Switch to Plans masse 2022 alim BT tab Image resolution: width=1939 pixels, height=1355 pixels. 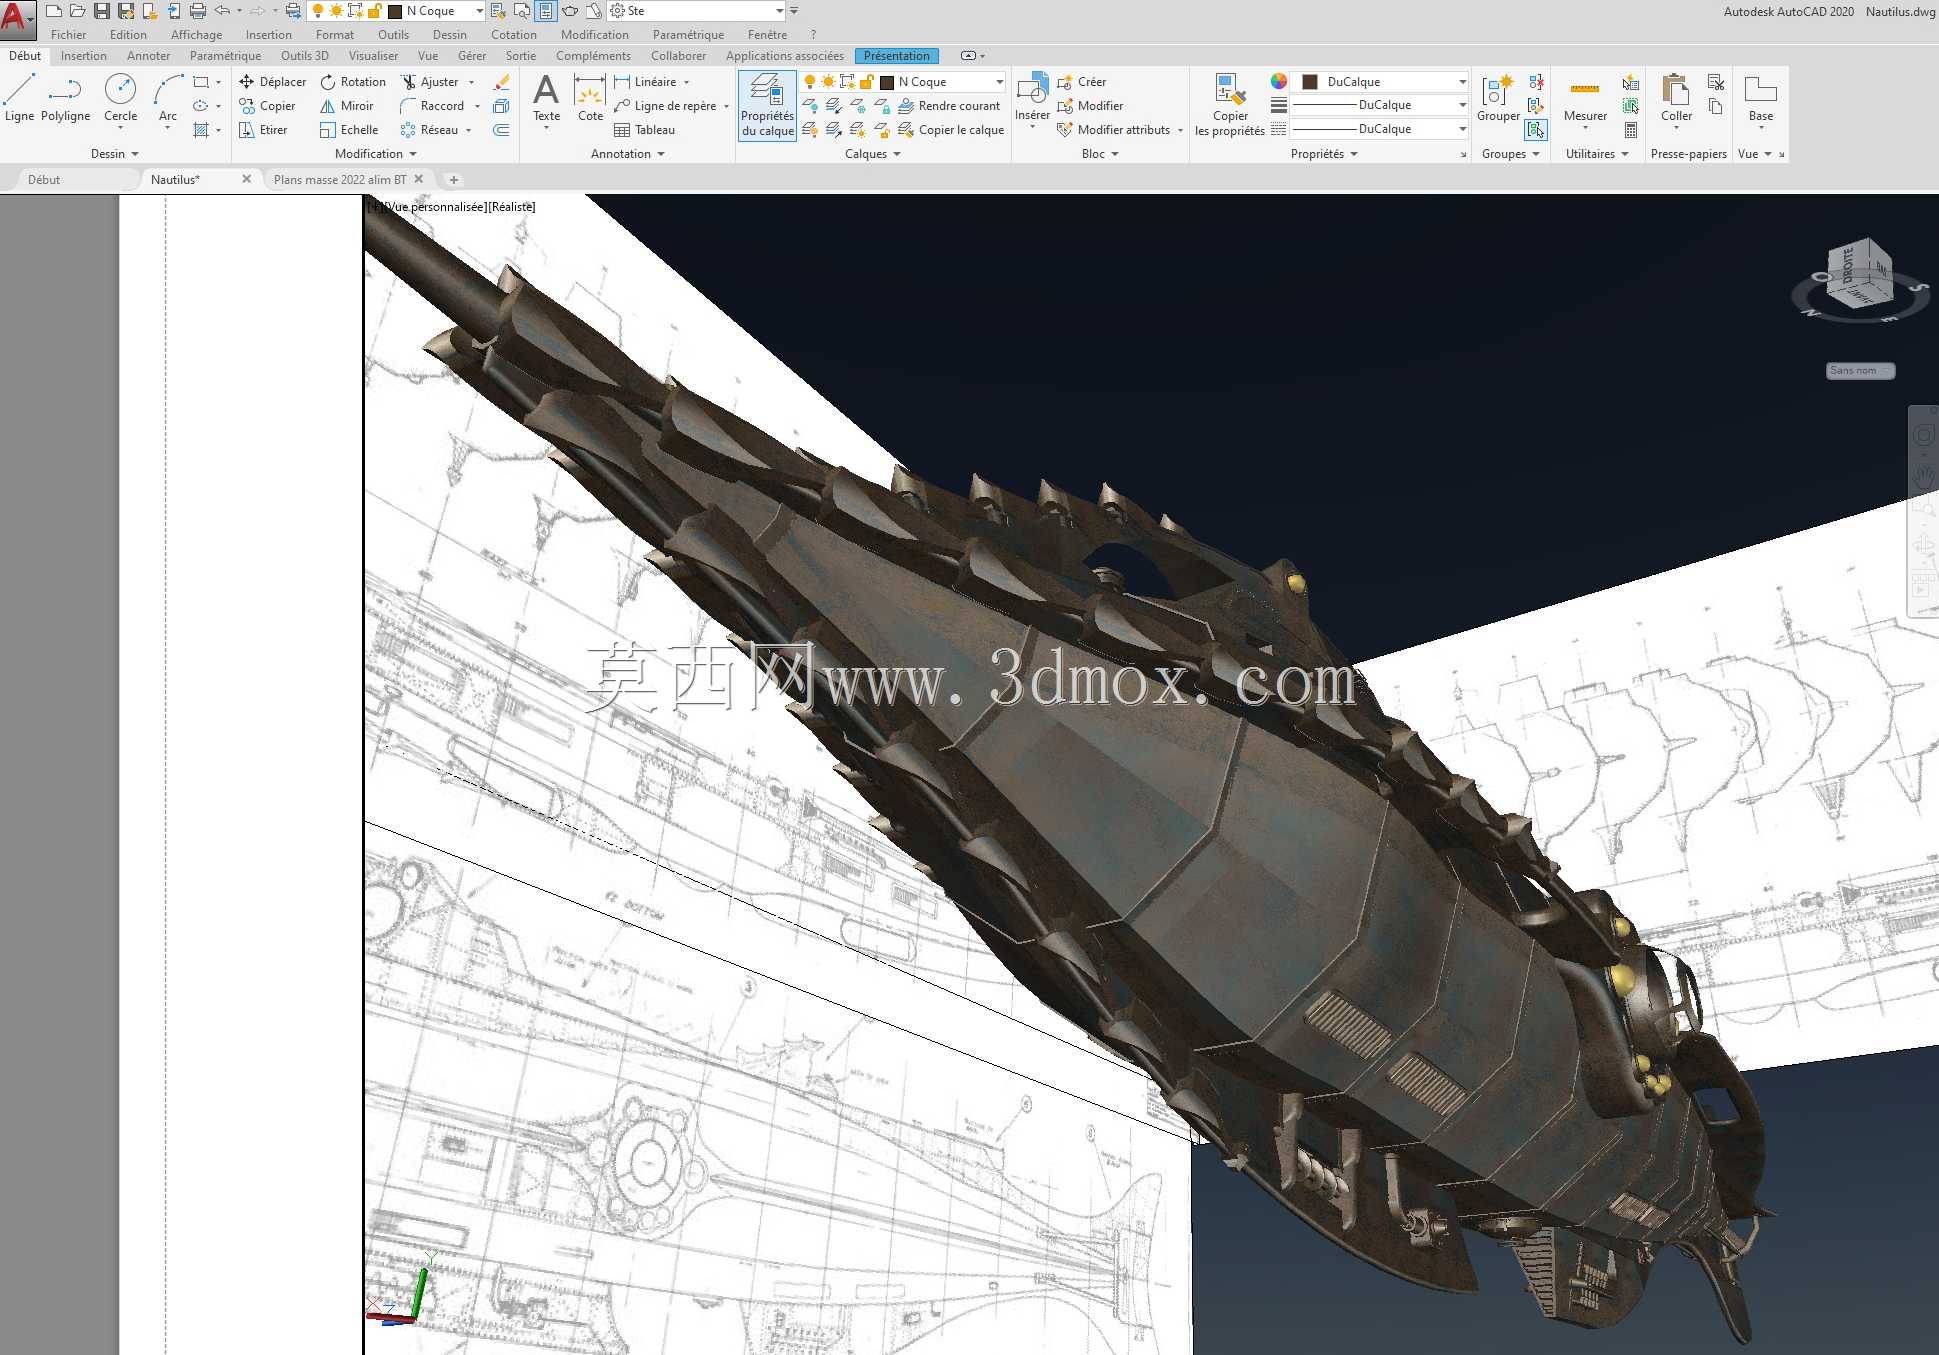340,180
